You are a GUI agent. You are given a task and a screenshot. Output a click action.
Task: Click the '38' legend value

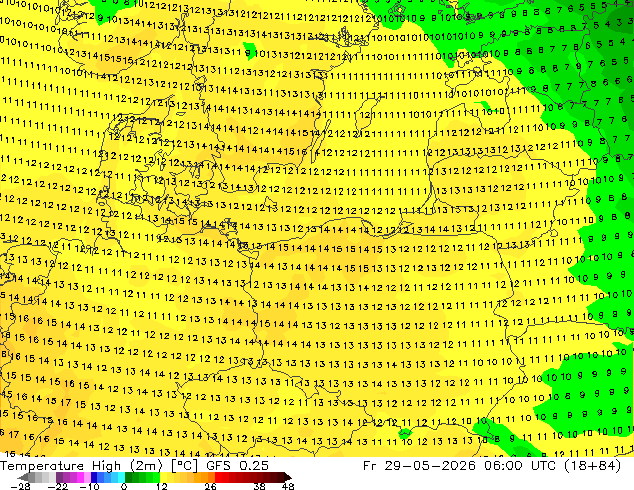pyautogui.click(x=260, y=486)
